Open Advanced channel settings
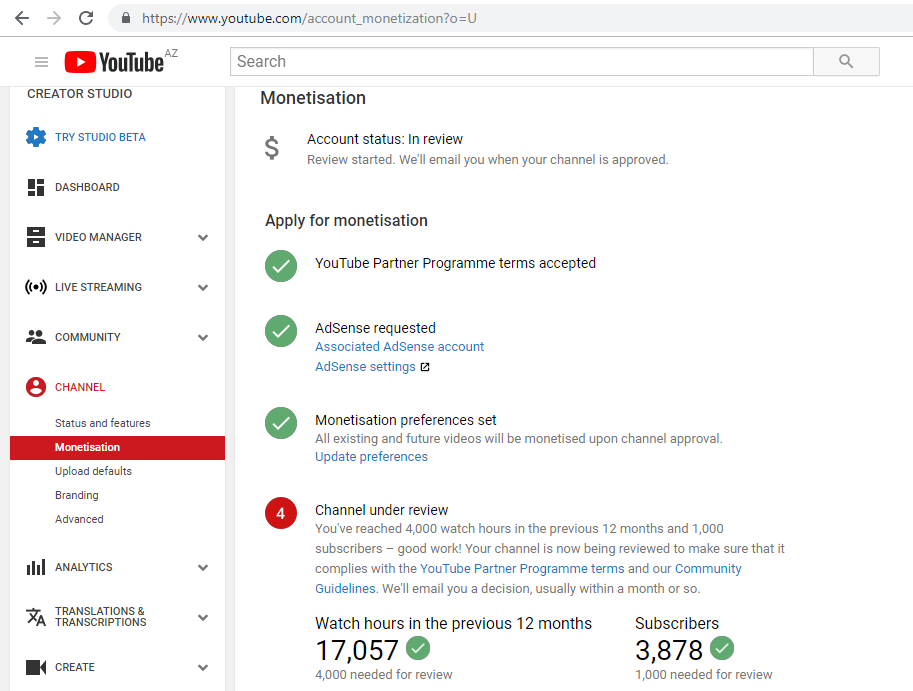This screenshot has height=691, width=913. (79, 519)
